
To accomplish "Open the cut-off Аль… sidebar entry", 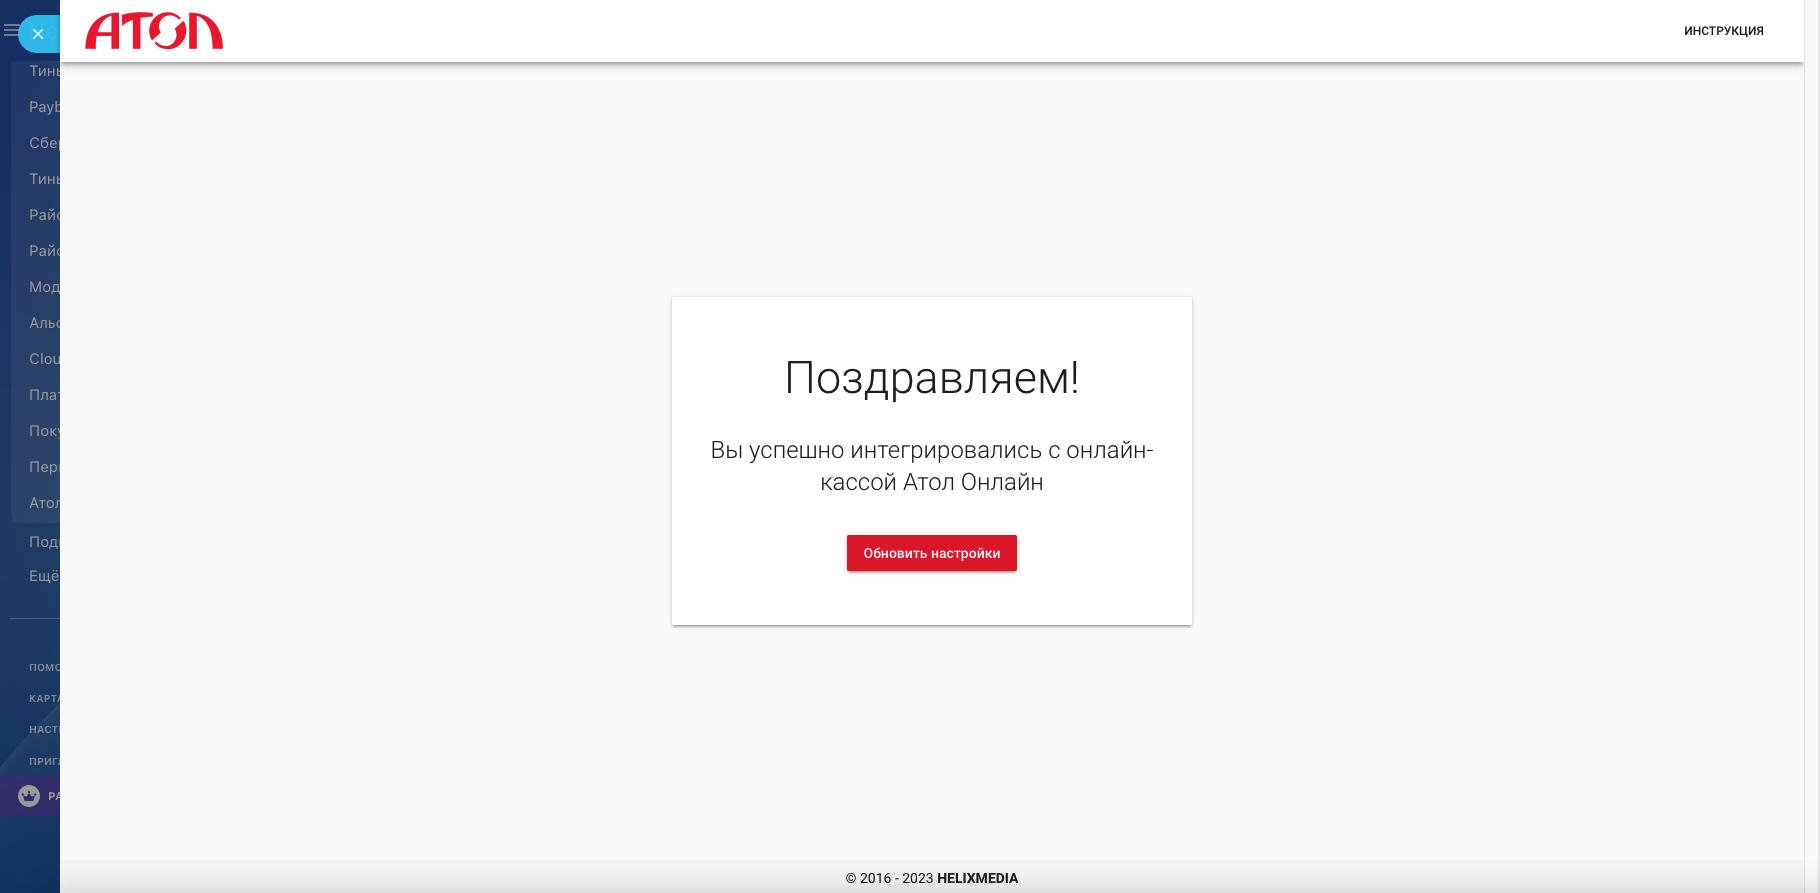I will (x=44, y=323).
